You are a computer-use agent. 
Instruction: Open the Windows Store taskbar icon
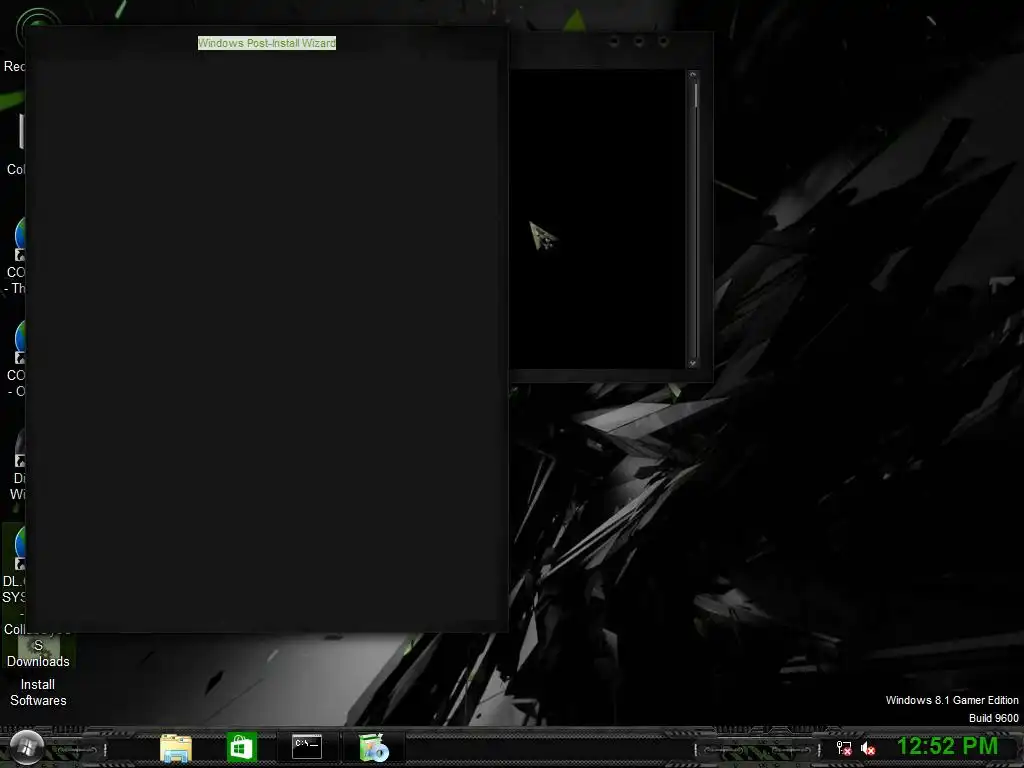[242, 747]
